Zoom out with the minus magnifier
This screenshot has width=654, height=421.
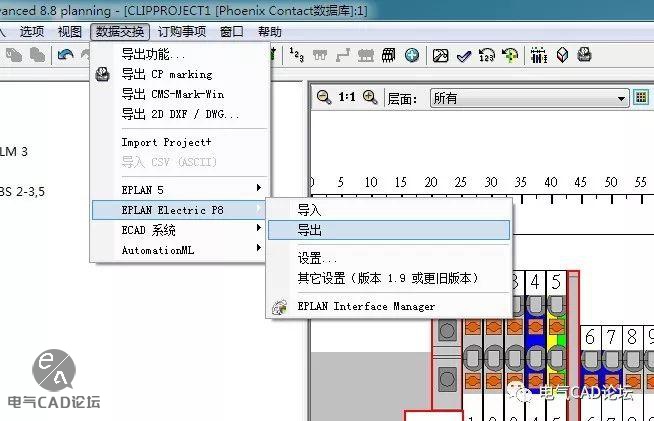coord(324,97)
